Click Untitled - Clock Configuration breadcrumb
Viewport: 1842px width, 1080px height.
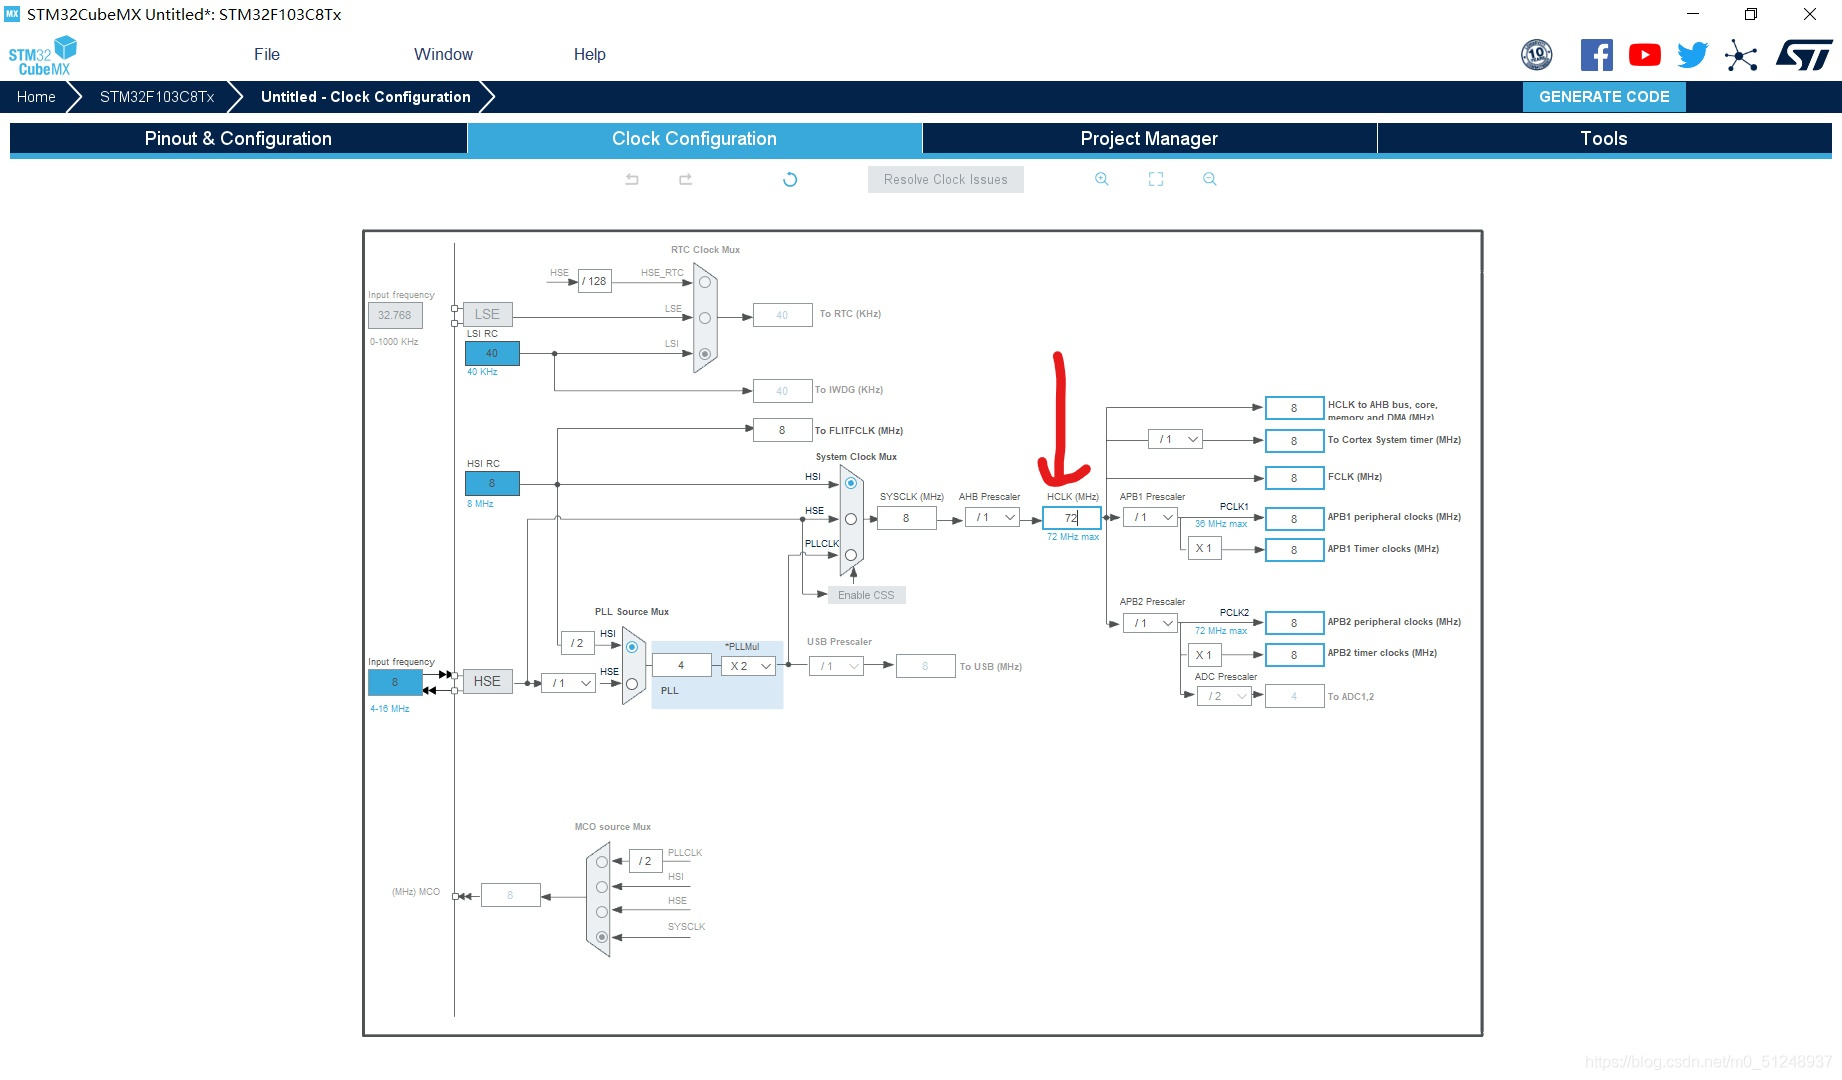click(366, 97)
